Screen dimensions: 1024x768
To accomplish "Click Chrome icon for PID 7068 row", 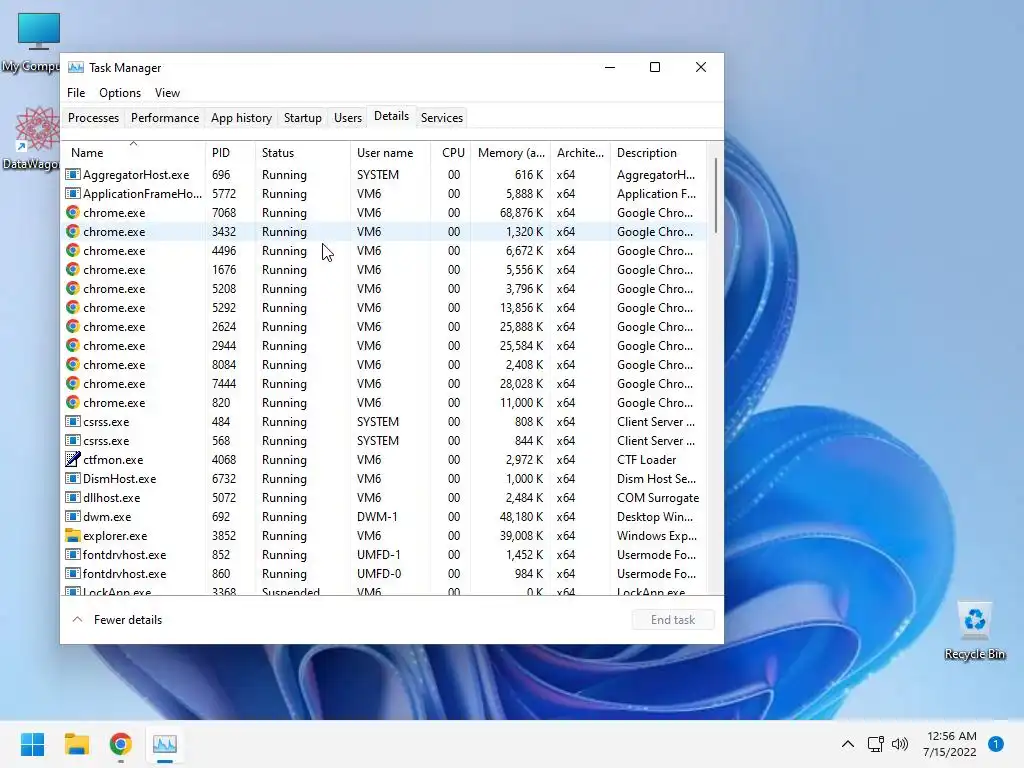I will [72, 213].
